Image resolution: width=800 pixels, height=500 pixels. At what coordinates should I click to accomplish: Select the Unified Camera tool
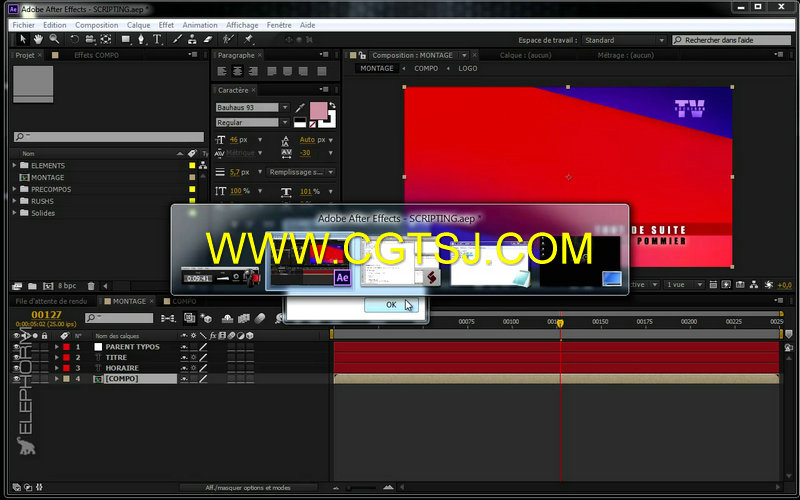coord(90,39)
